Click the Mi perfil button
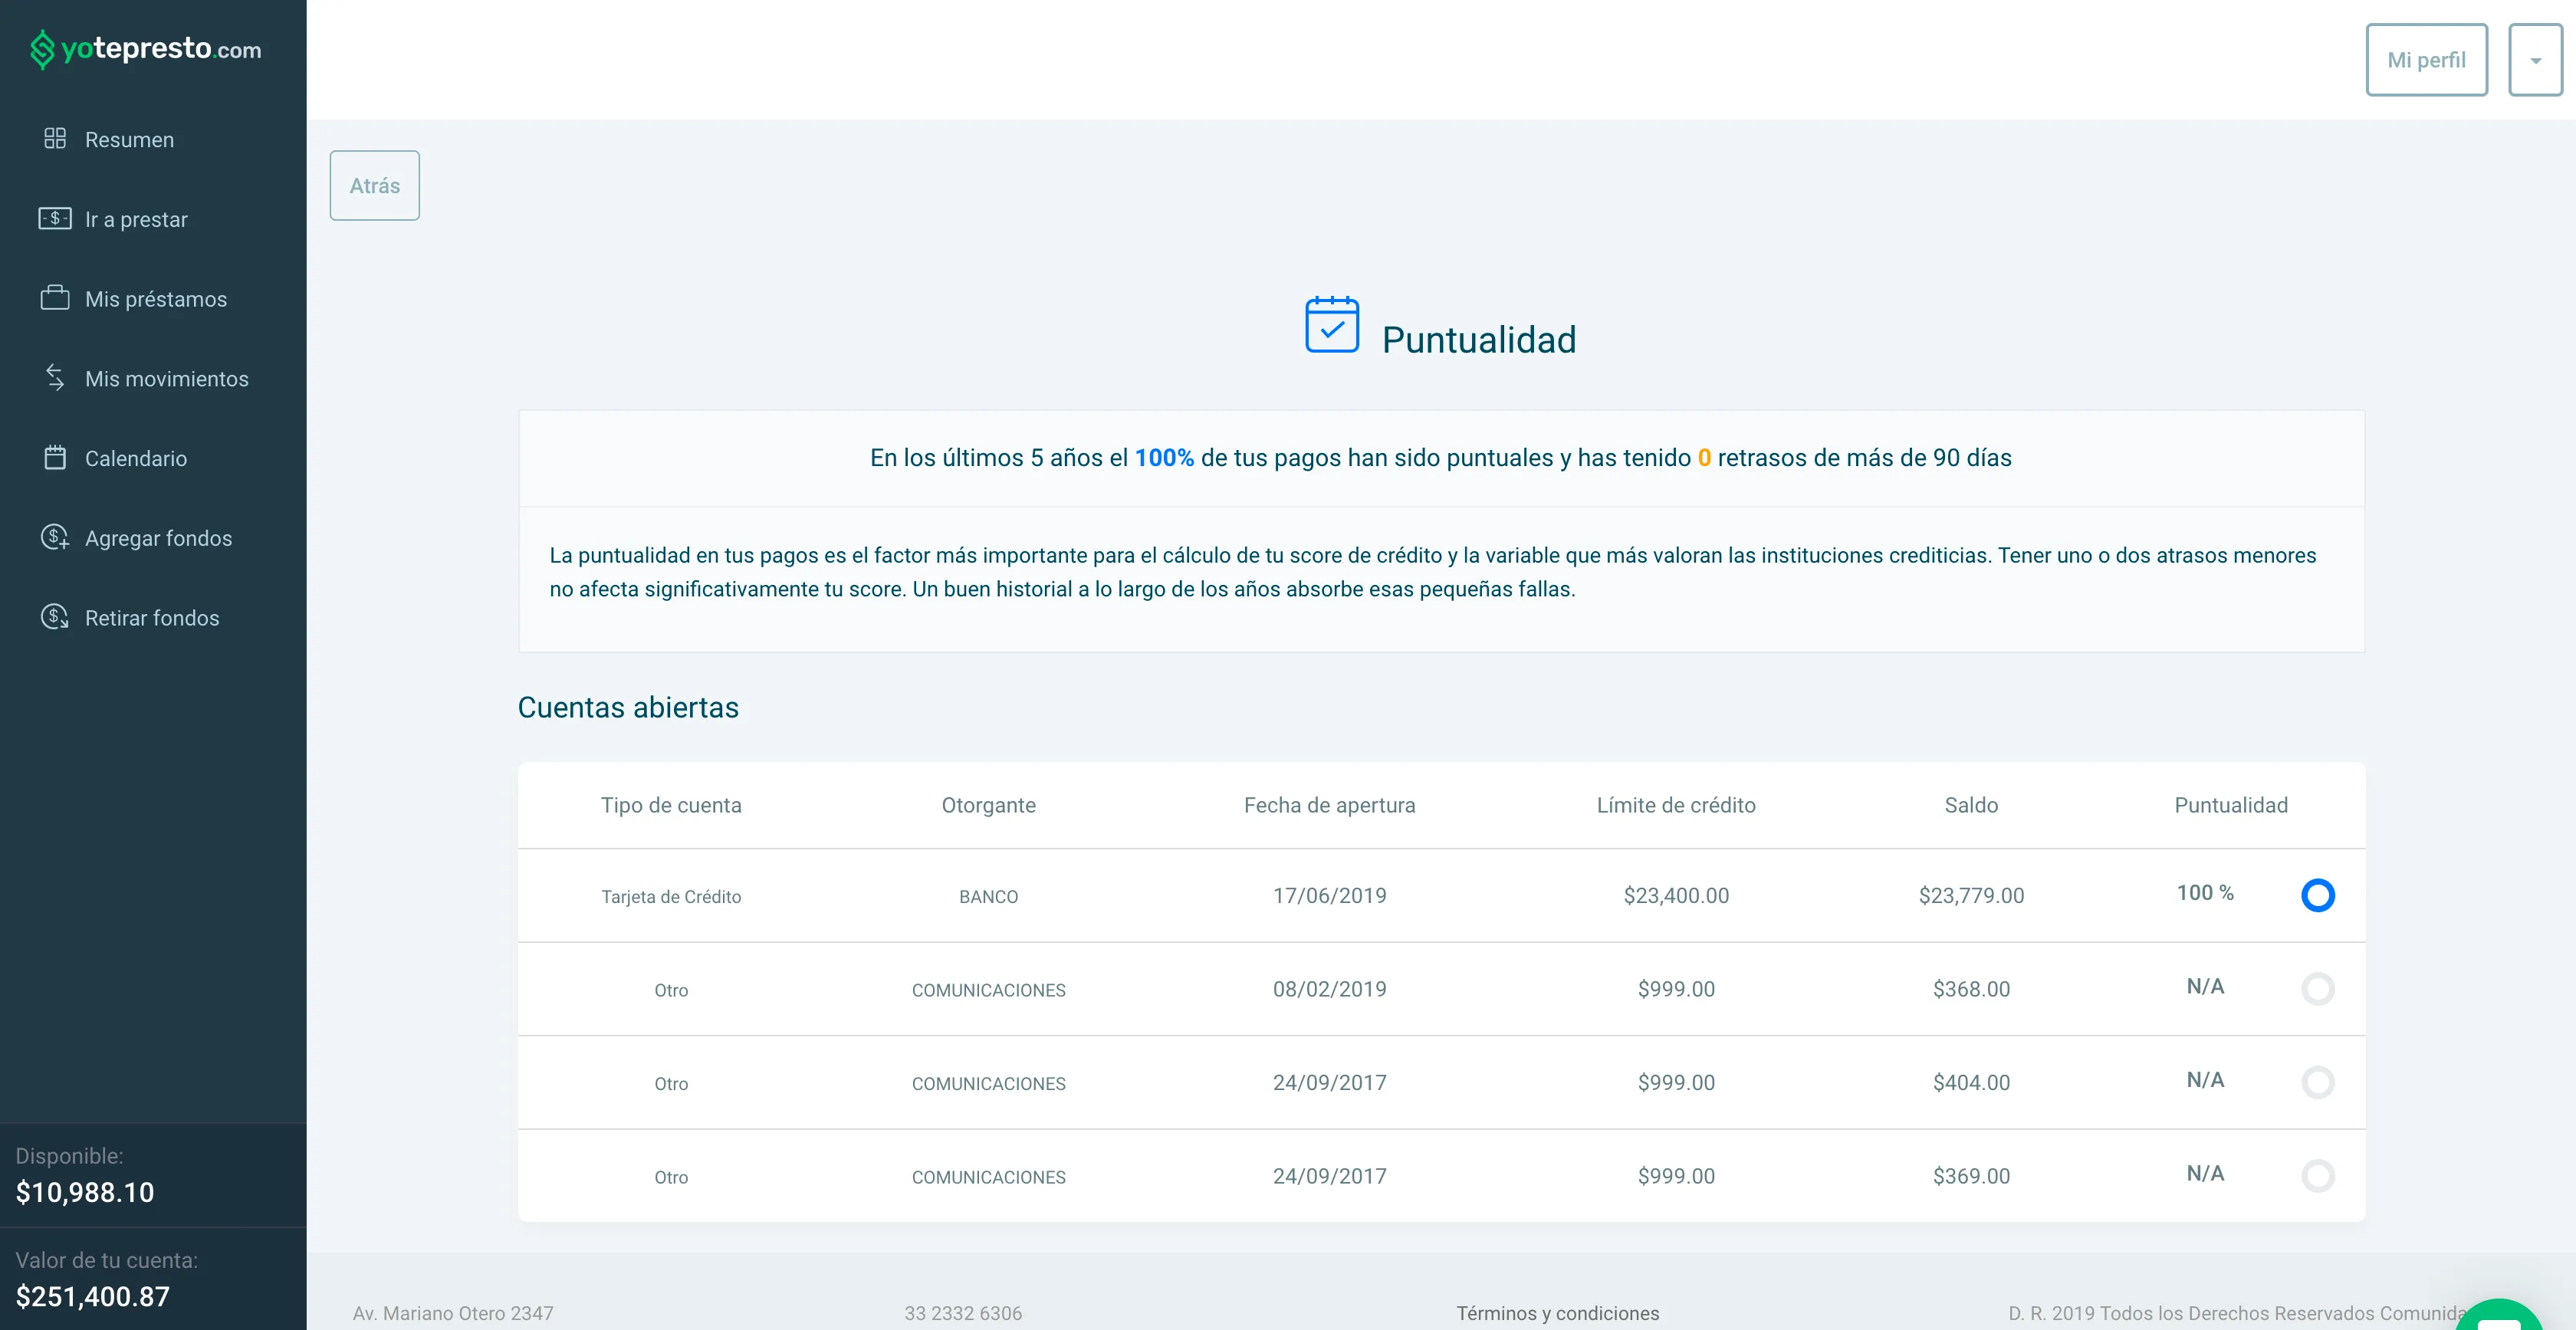The image size is (2576, 1330). point(2426,60)
